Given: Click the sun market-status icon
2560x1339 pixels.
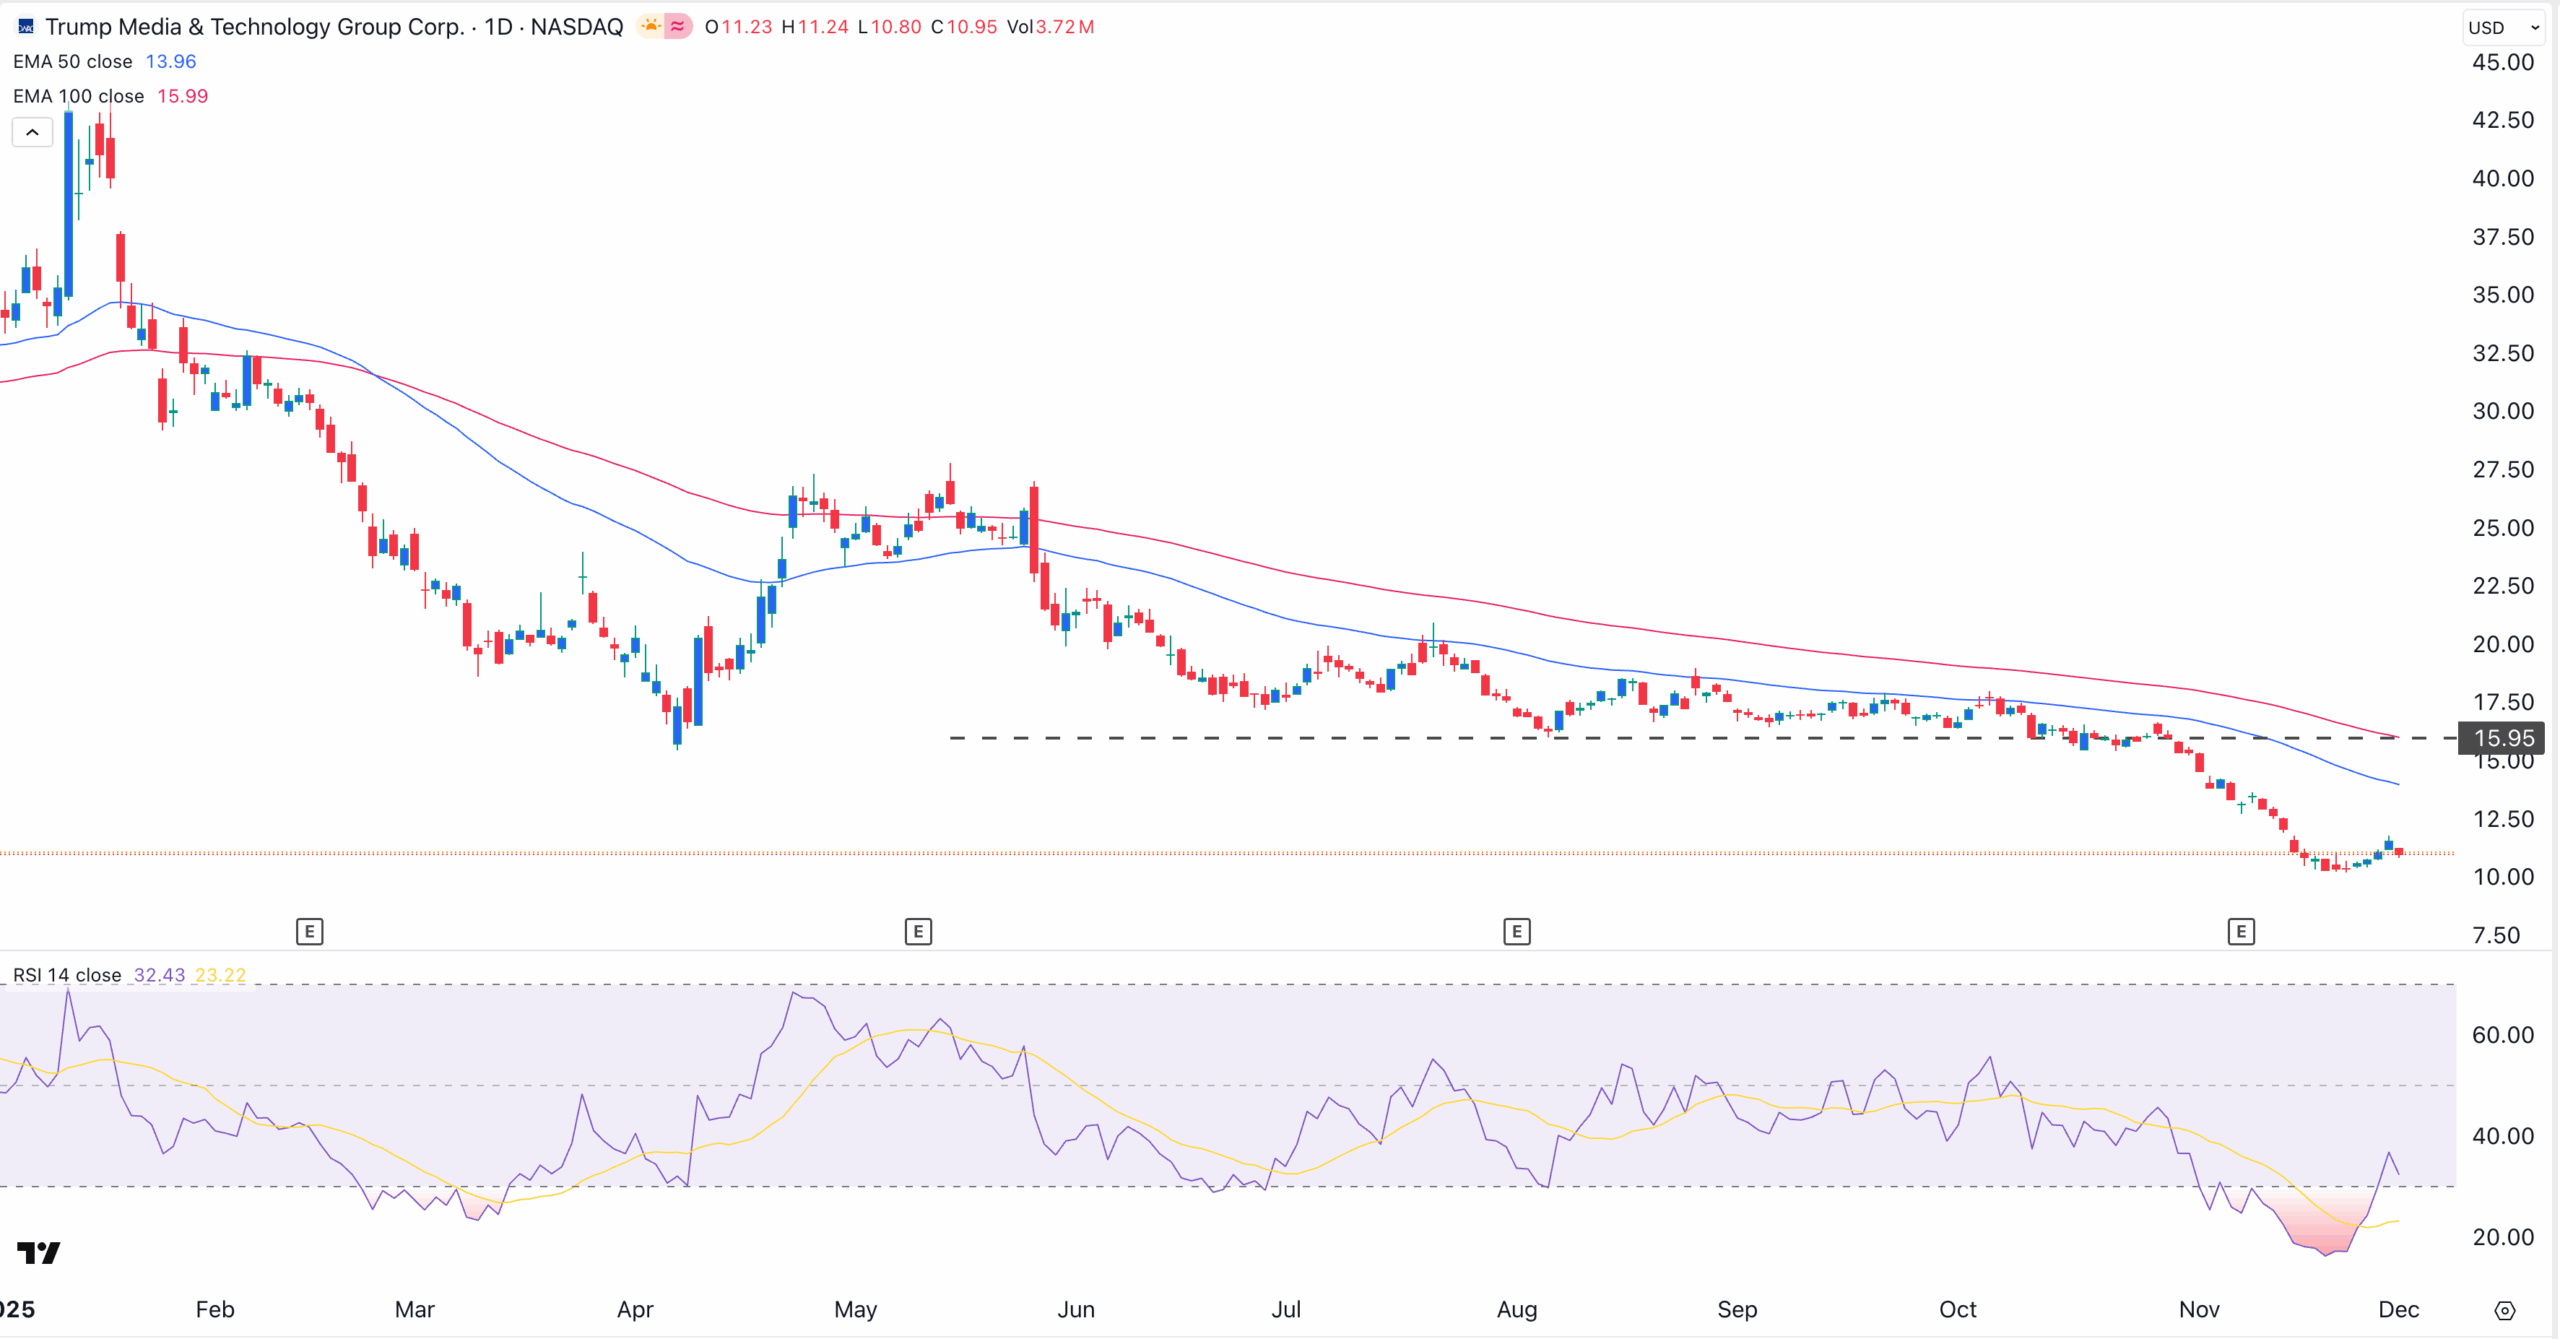Looking at the screenshot, I should (651, 27).
